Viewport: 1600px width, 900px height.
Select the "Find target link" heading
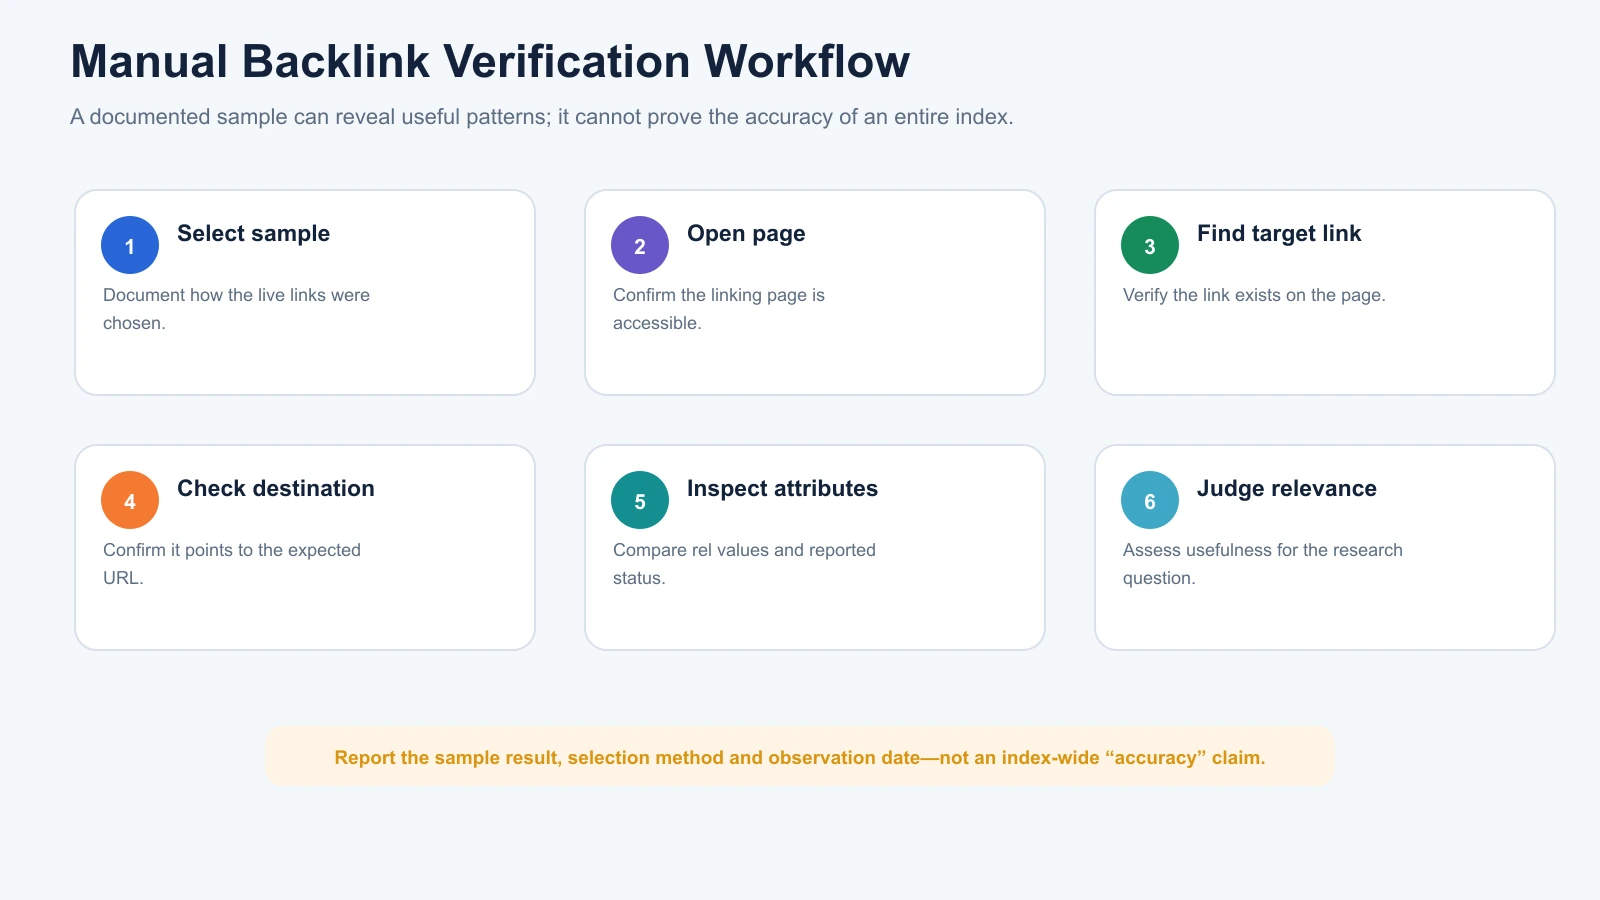pyautogui.click(x=1279, y=234)
